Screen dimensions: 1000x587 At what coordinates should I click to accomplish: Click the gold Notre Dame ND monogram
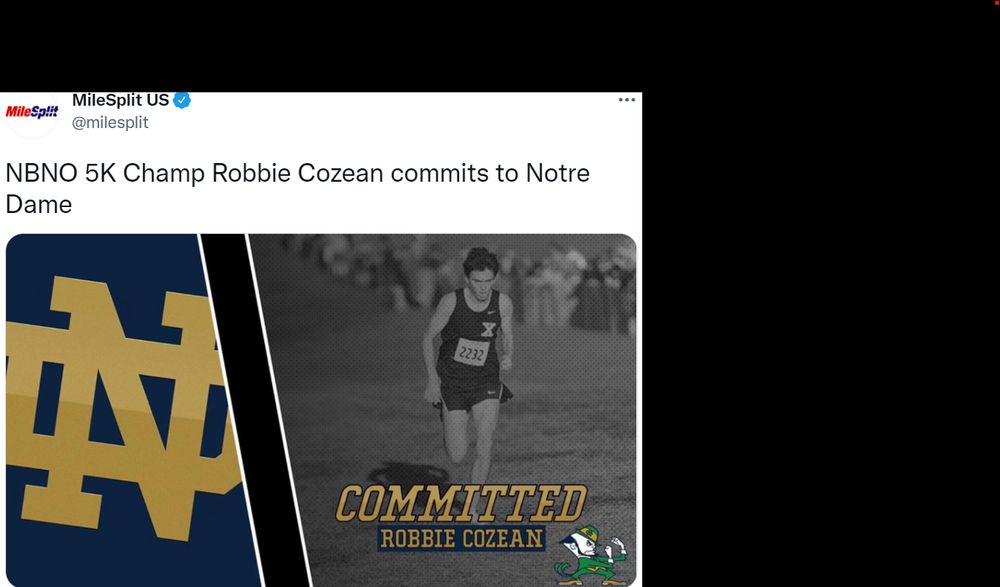[x=115, y=410]
